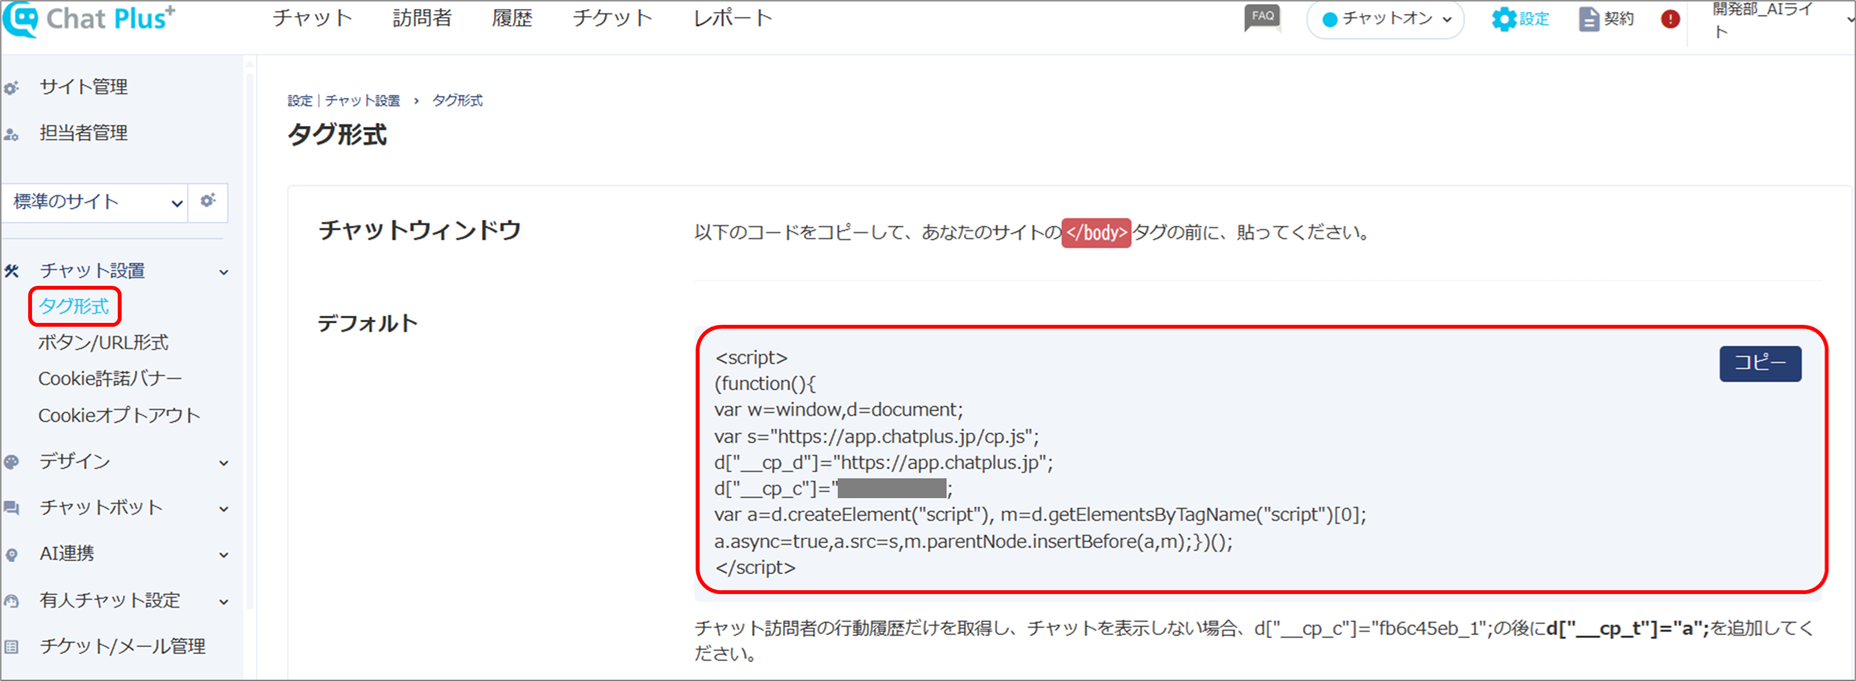This screenshot has width=1856, height=681.
Task: Open サイト管理 in the sidebar
Action: pos(83,87)
